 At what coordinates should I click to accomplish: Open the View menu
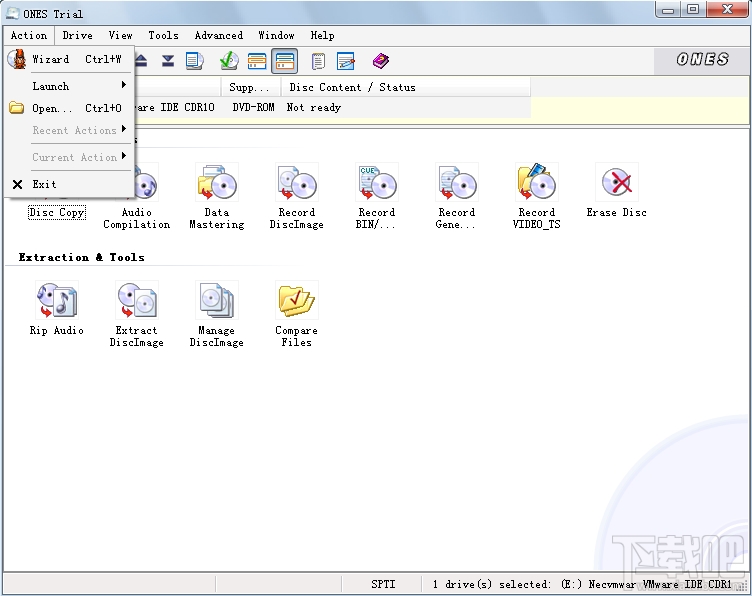click(x=120, y=35)
